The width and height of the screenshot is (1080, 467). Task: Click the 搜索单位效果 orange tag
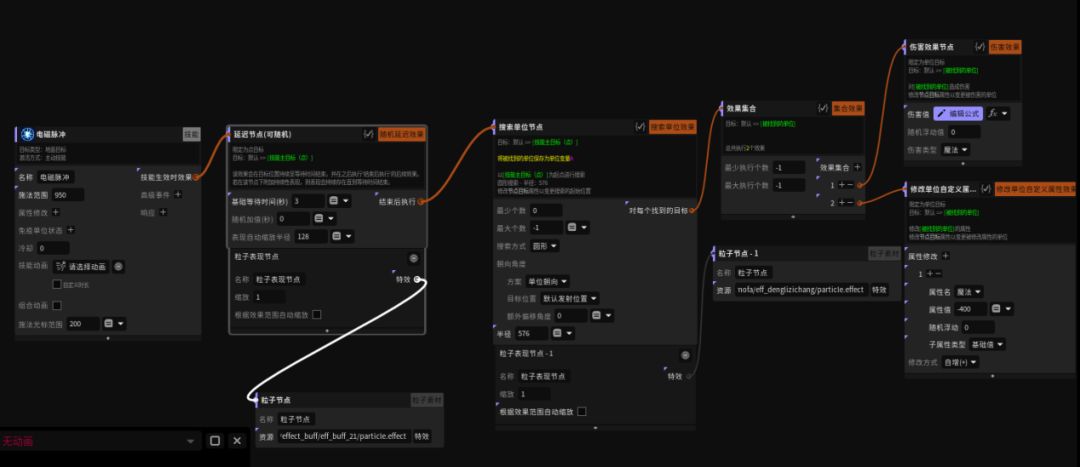point(673,127)
